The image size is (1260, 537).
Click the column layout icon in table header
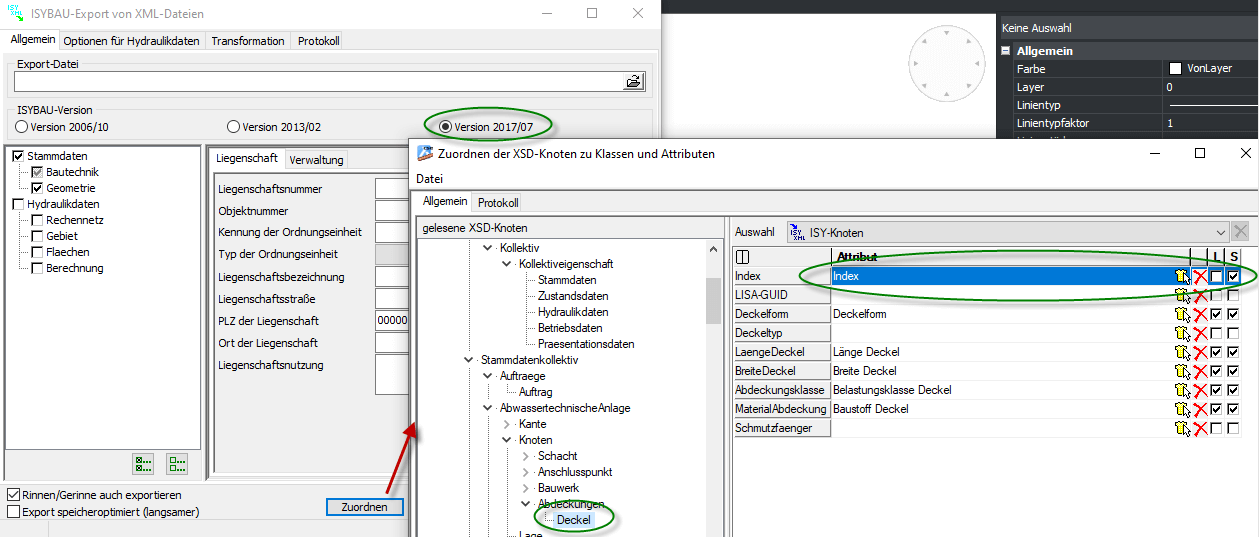click(x=743, y=257)
